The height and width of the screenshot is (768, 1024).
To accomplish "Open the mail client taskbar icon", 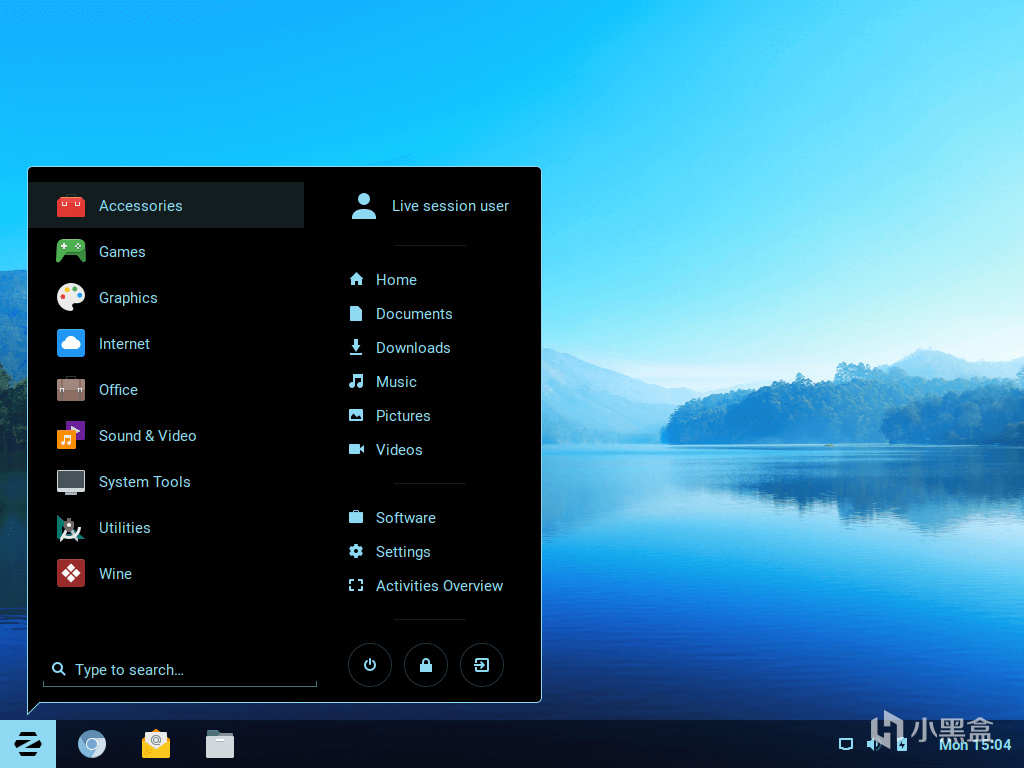I will [x=156, y=744].
